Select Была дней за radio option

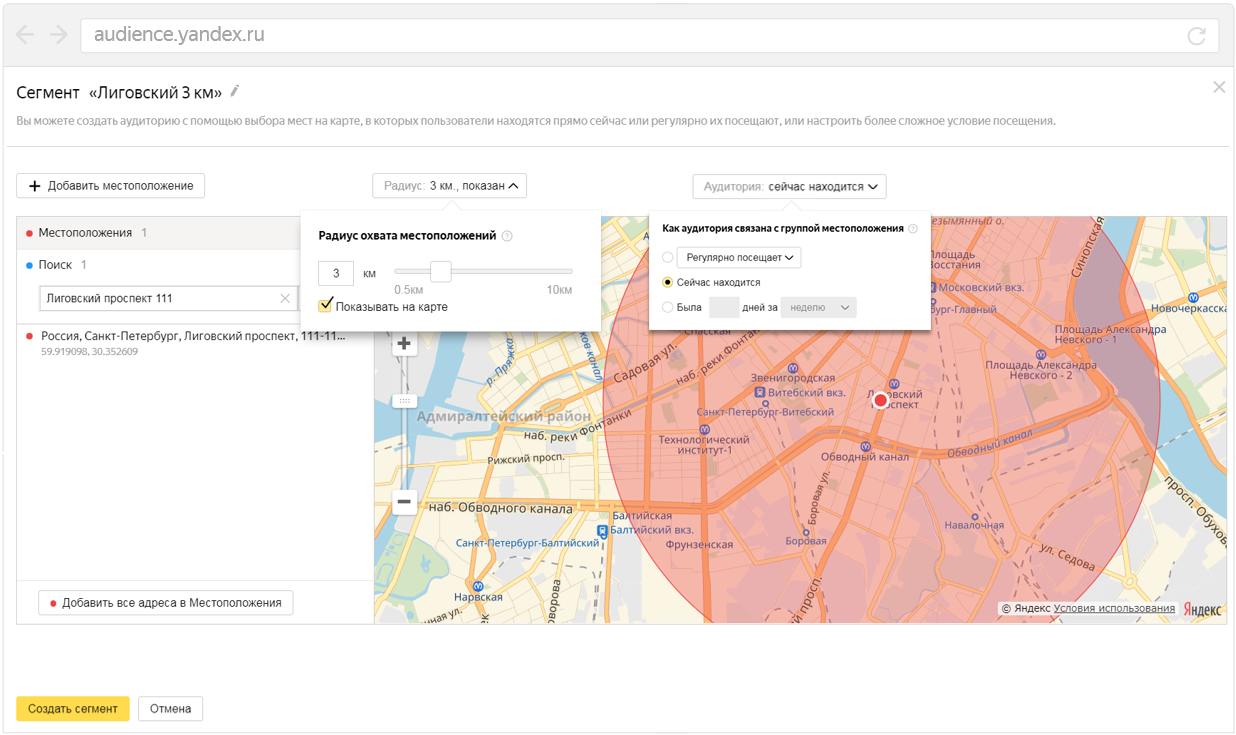click(x=668, y=308)
